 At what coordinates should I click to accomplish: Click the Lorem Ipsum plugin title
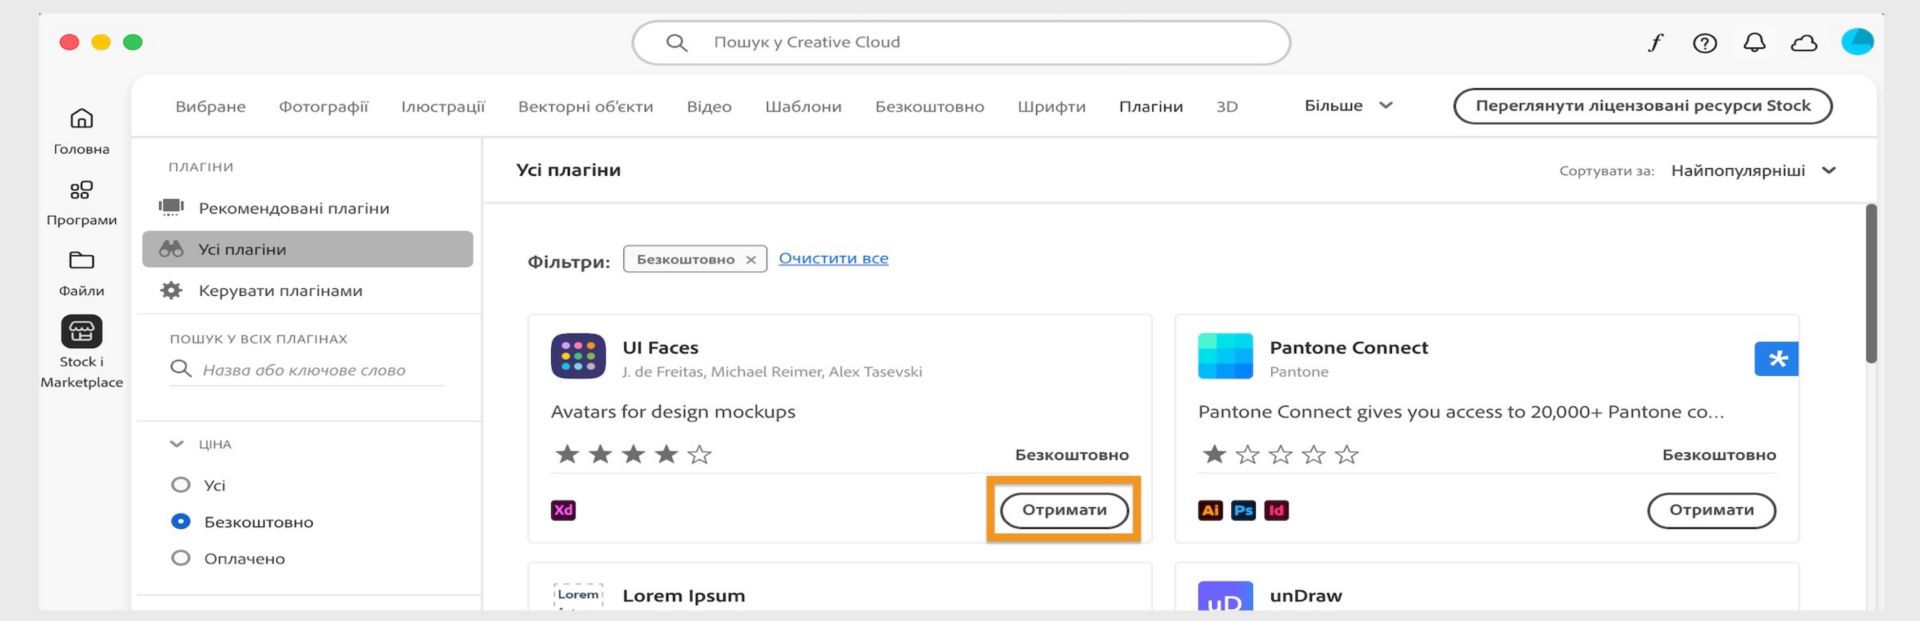pos(683,596)
